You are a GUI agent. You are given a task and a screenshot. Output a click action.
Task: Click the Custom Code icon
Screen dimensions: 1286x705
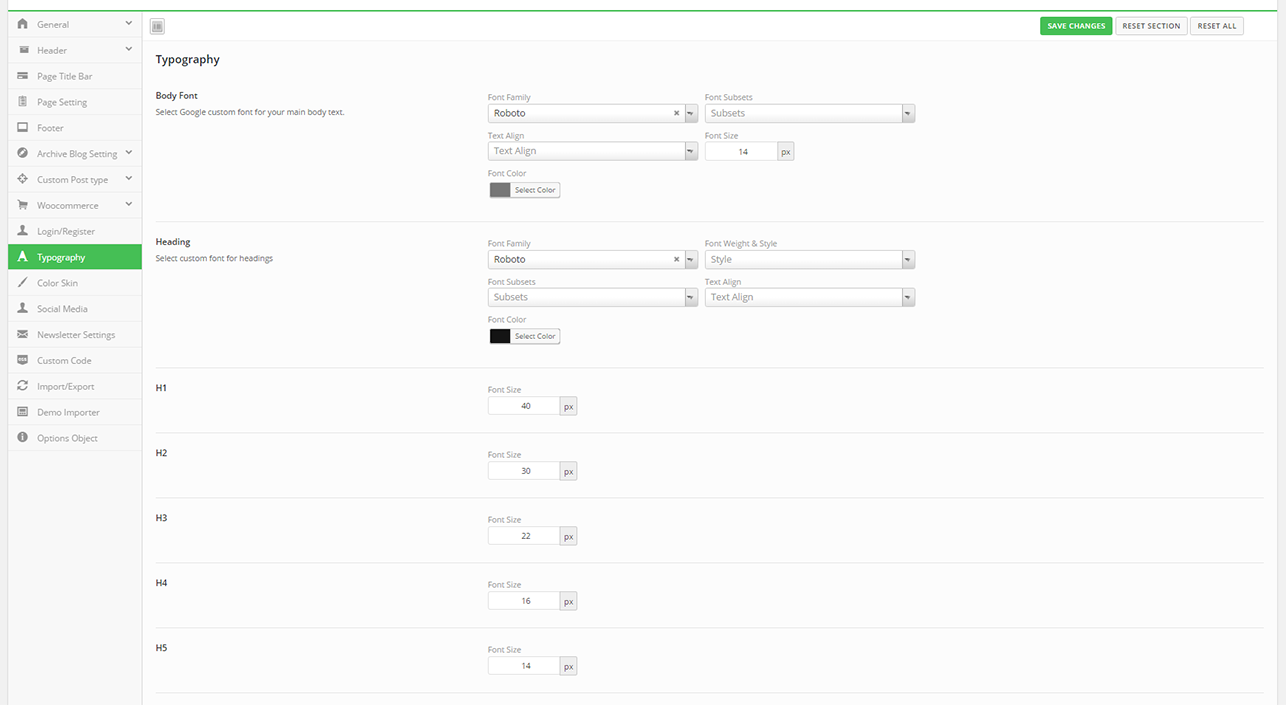[x=22, y=360]
